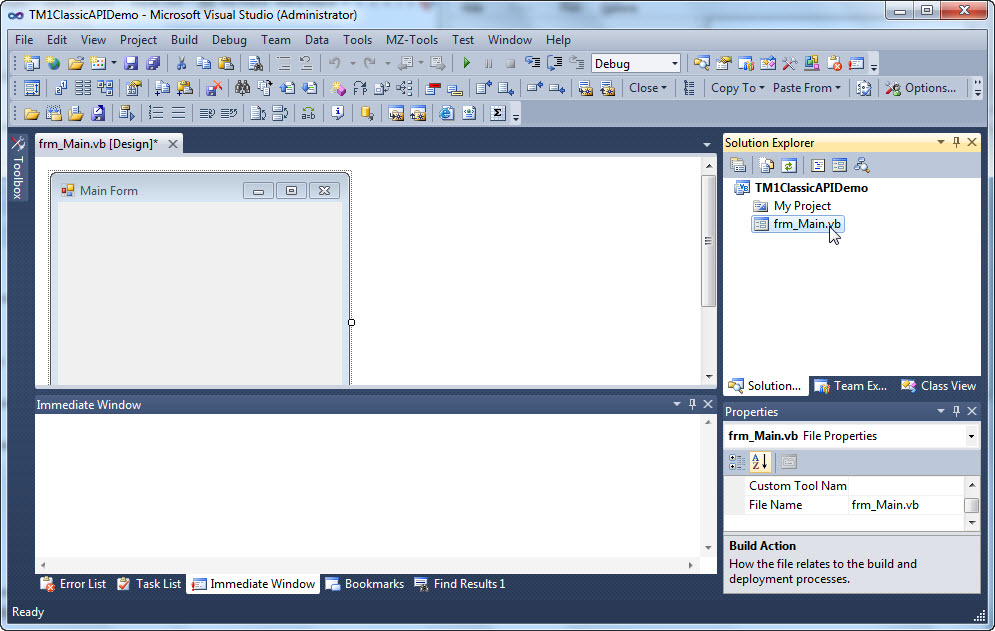Viewport: 995px width, 631px height.
Task: Open the Debug menu
Action: point(229,39)
